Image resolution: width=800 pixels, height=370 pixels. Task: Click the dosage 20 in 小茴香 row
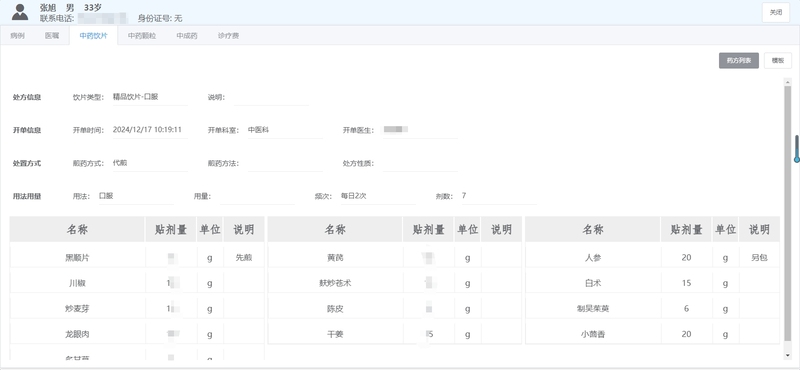click(x=686, y=334)
